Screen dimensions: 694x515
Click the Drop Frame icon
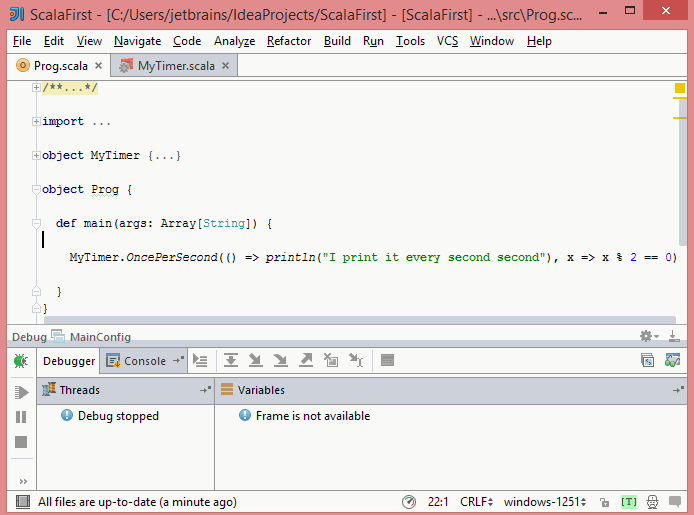pos(331,361)
